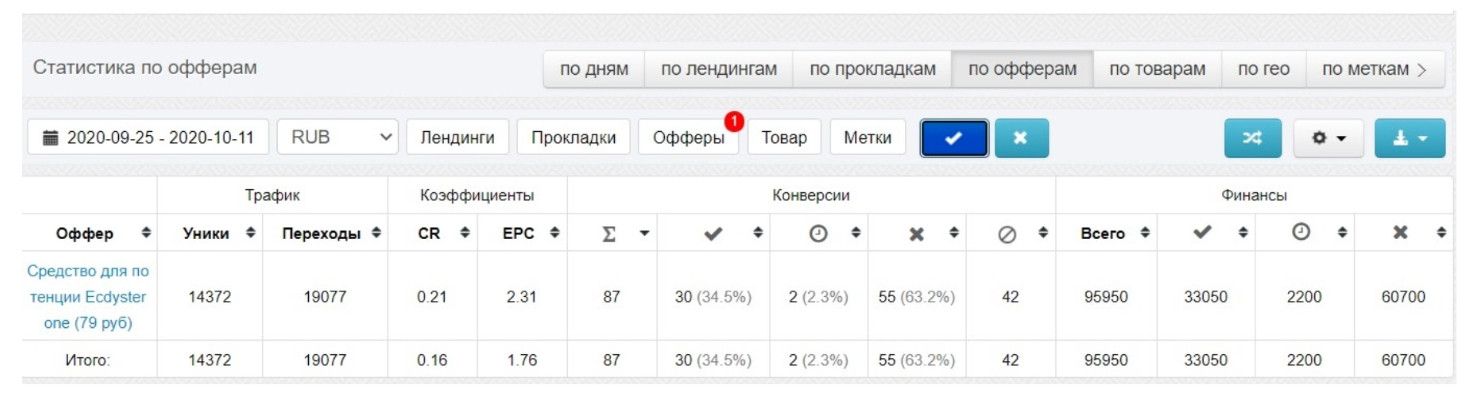Open the 'по гео' statistics tab
Screen dimensions: 1476x414
[1263, 70]
